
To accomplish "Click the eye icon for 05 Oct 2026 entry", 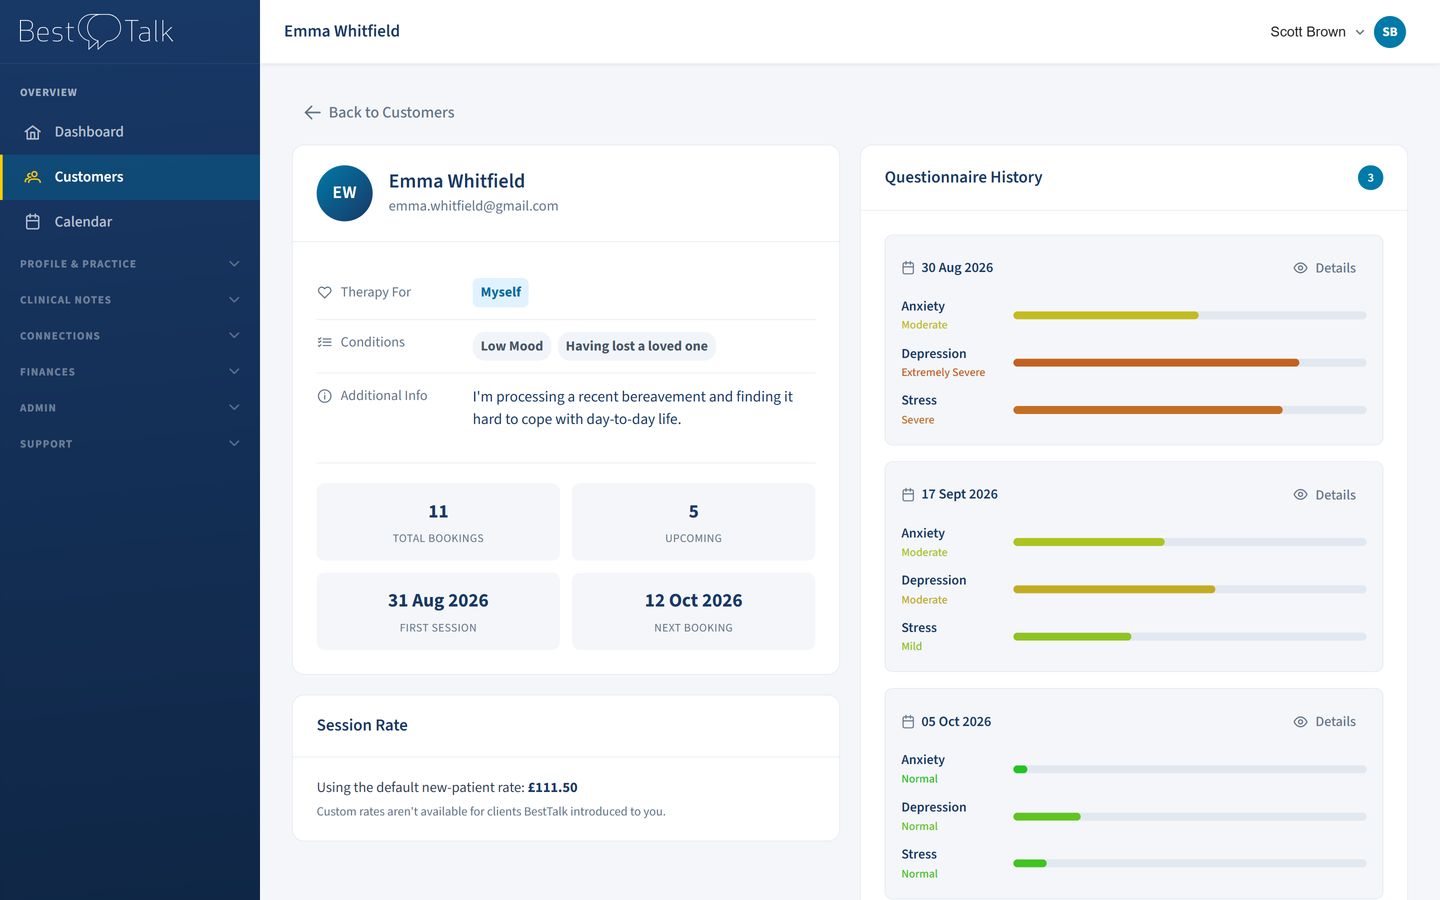I will [x=1300, y=722].
